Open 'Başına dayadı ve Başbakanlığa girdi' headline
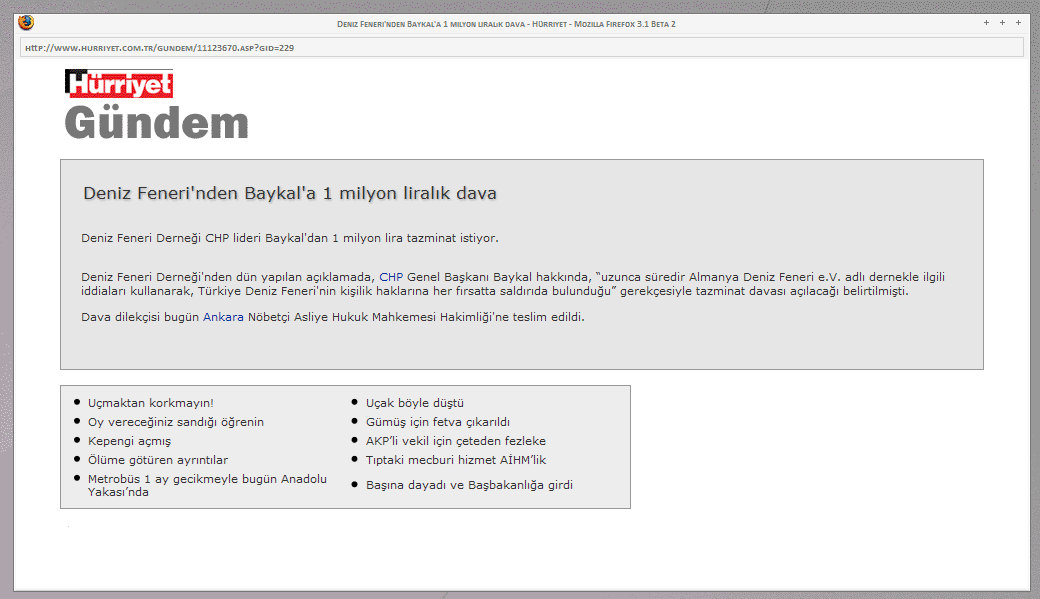Viewport: 1040px width, 599px height. (x=469, y=485)
